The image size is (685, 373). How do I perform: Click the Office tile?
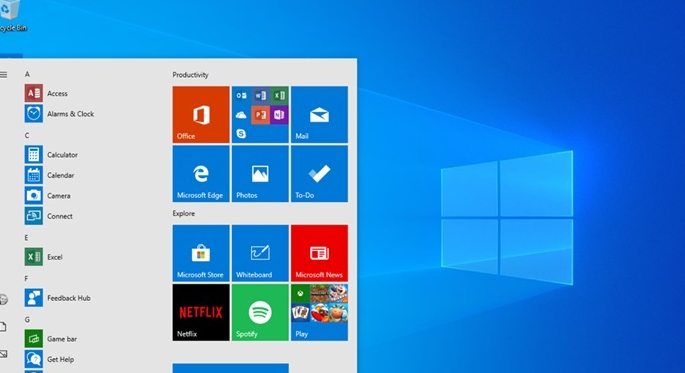[201, 114]
